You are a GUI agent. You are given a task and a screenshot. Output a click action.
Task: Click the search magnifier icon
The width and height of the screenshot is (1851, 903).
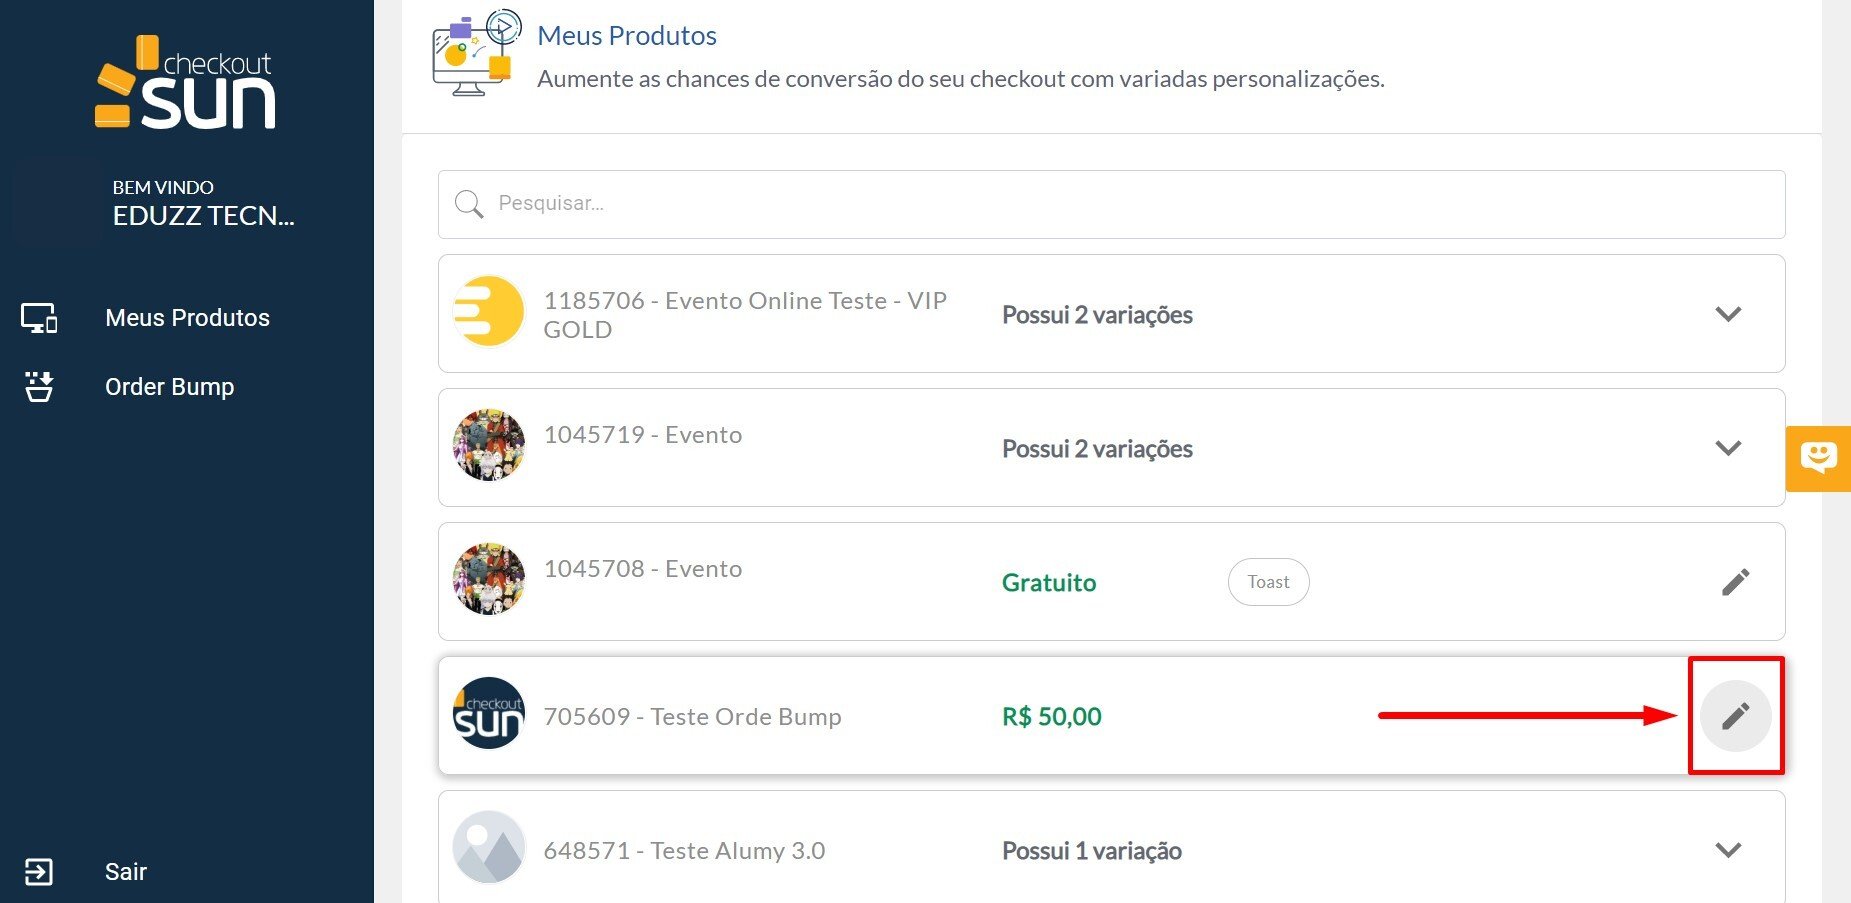pyautogui.click(x=469, y=204)
